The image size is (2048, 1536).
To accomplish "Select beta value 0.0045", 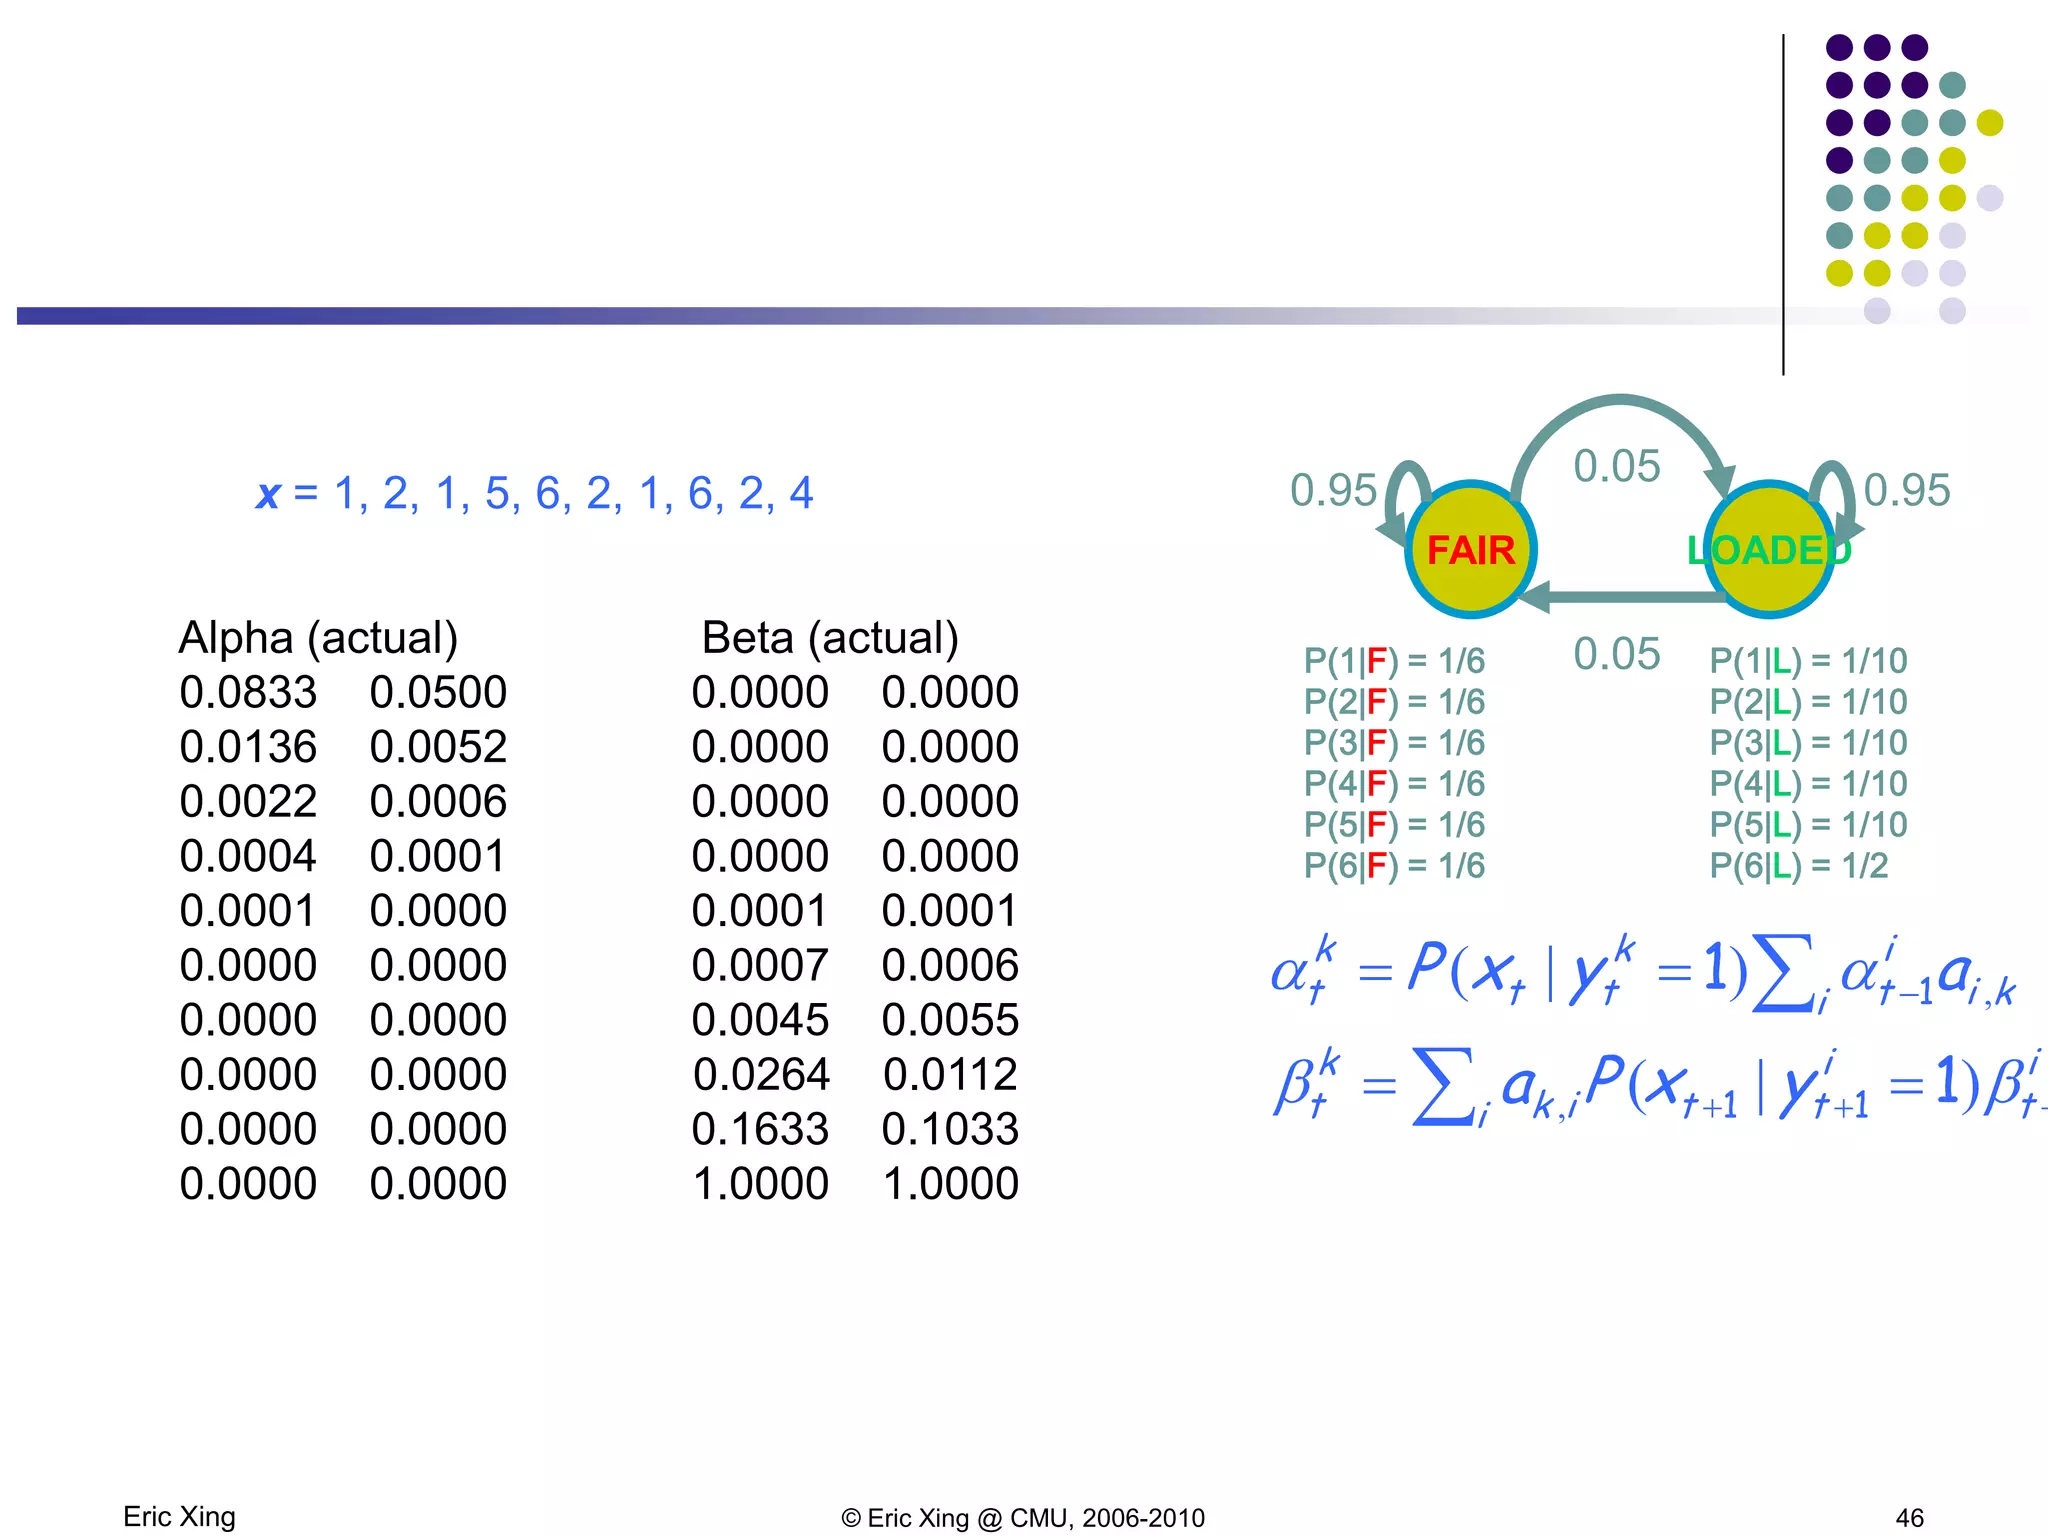I will 760,1020.
